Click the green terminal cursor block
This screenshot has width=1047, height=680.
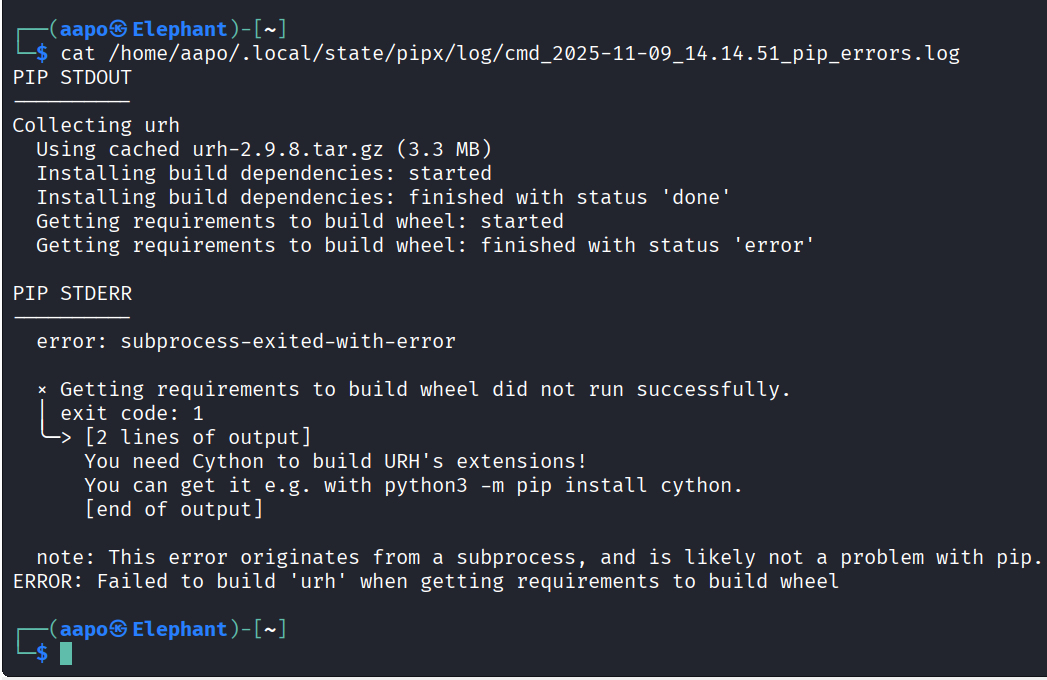pos(66,653)
